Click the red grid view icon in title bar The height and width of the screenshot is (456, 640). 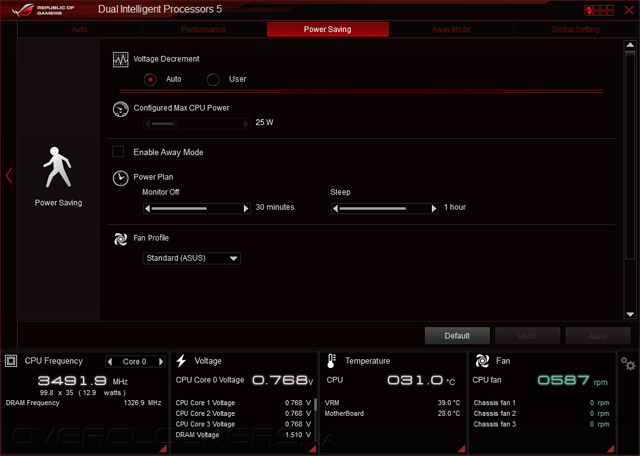click(x=599, y=10)
